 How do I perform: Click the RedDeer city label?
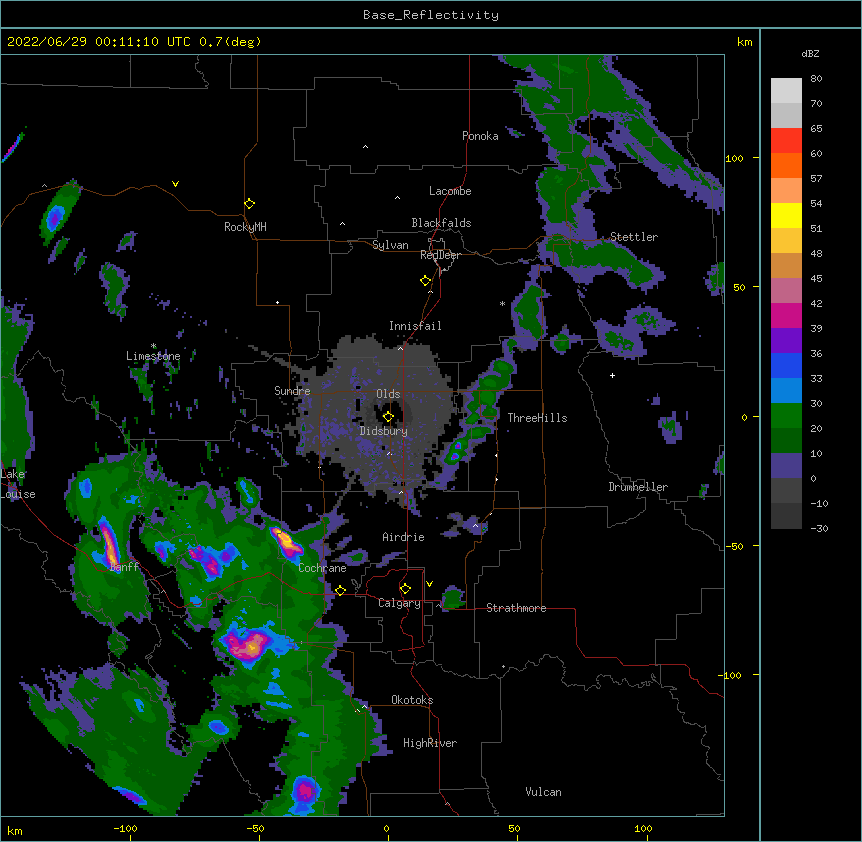click(x=440, y=255)
